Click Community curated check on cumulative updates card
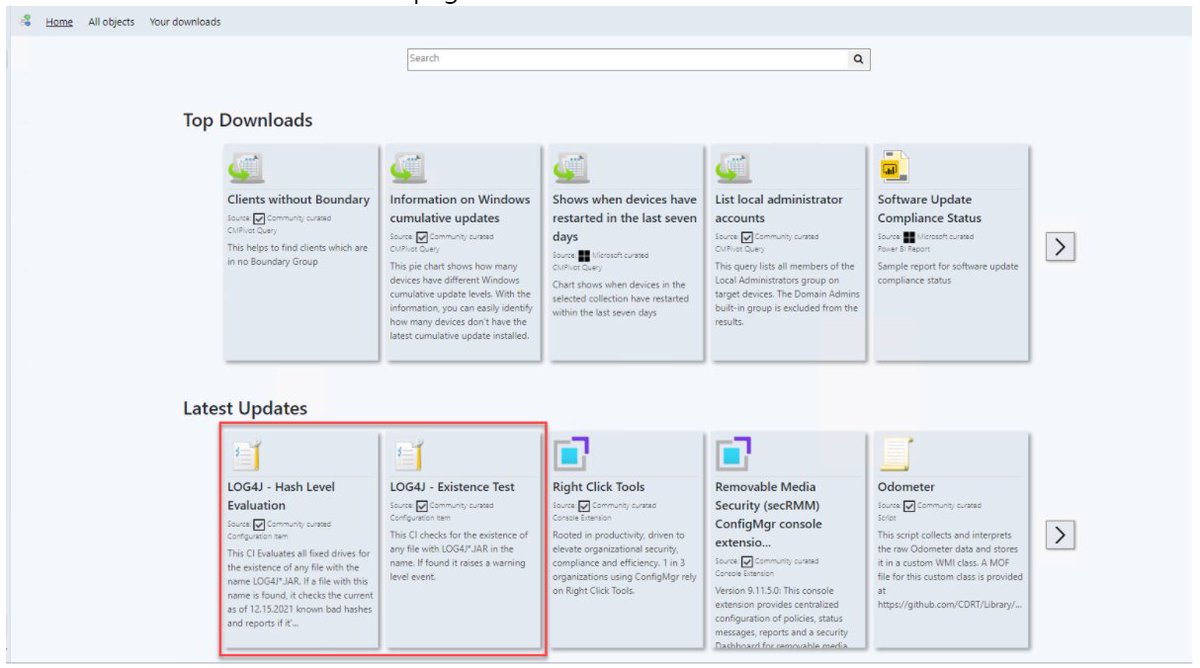 [x=421, y=237]
